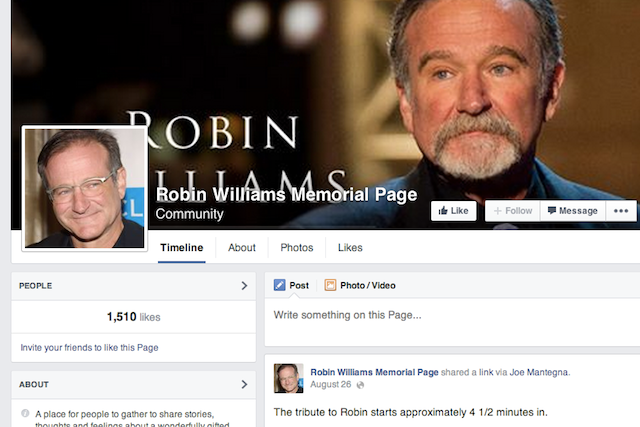The image size is (640, 427).
Task: Click the page name link in the post header
Action: click(x=374, y=372)
